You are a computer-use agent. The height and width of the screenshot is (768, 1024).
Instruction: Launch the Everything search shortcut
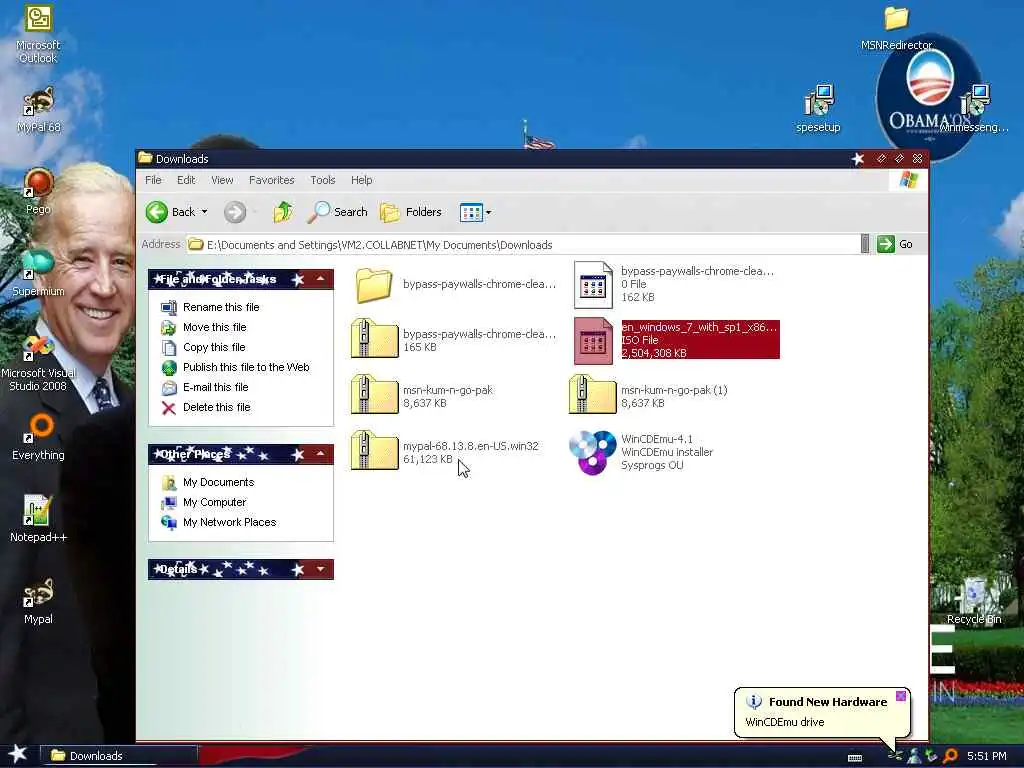click(x=38, y=436)
